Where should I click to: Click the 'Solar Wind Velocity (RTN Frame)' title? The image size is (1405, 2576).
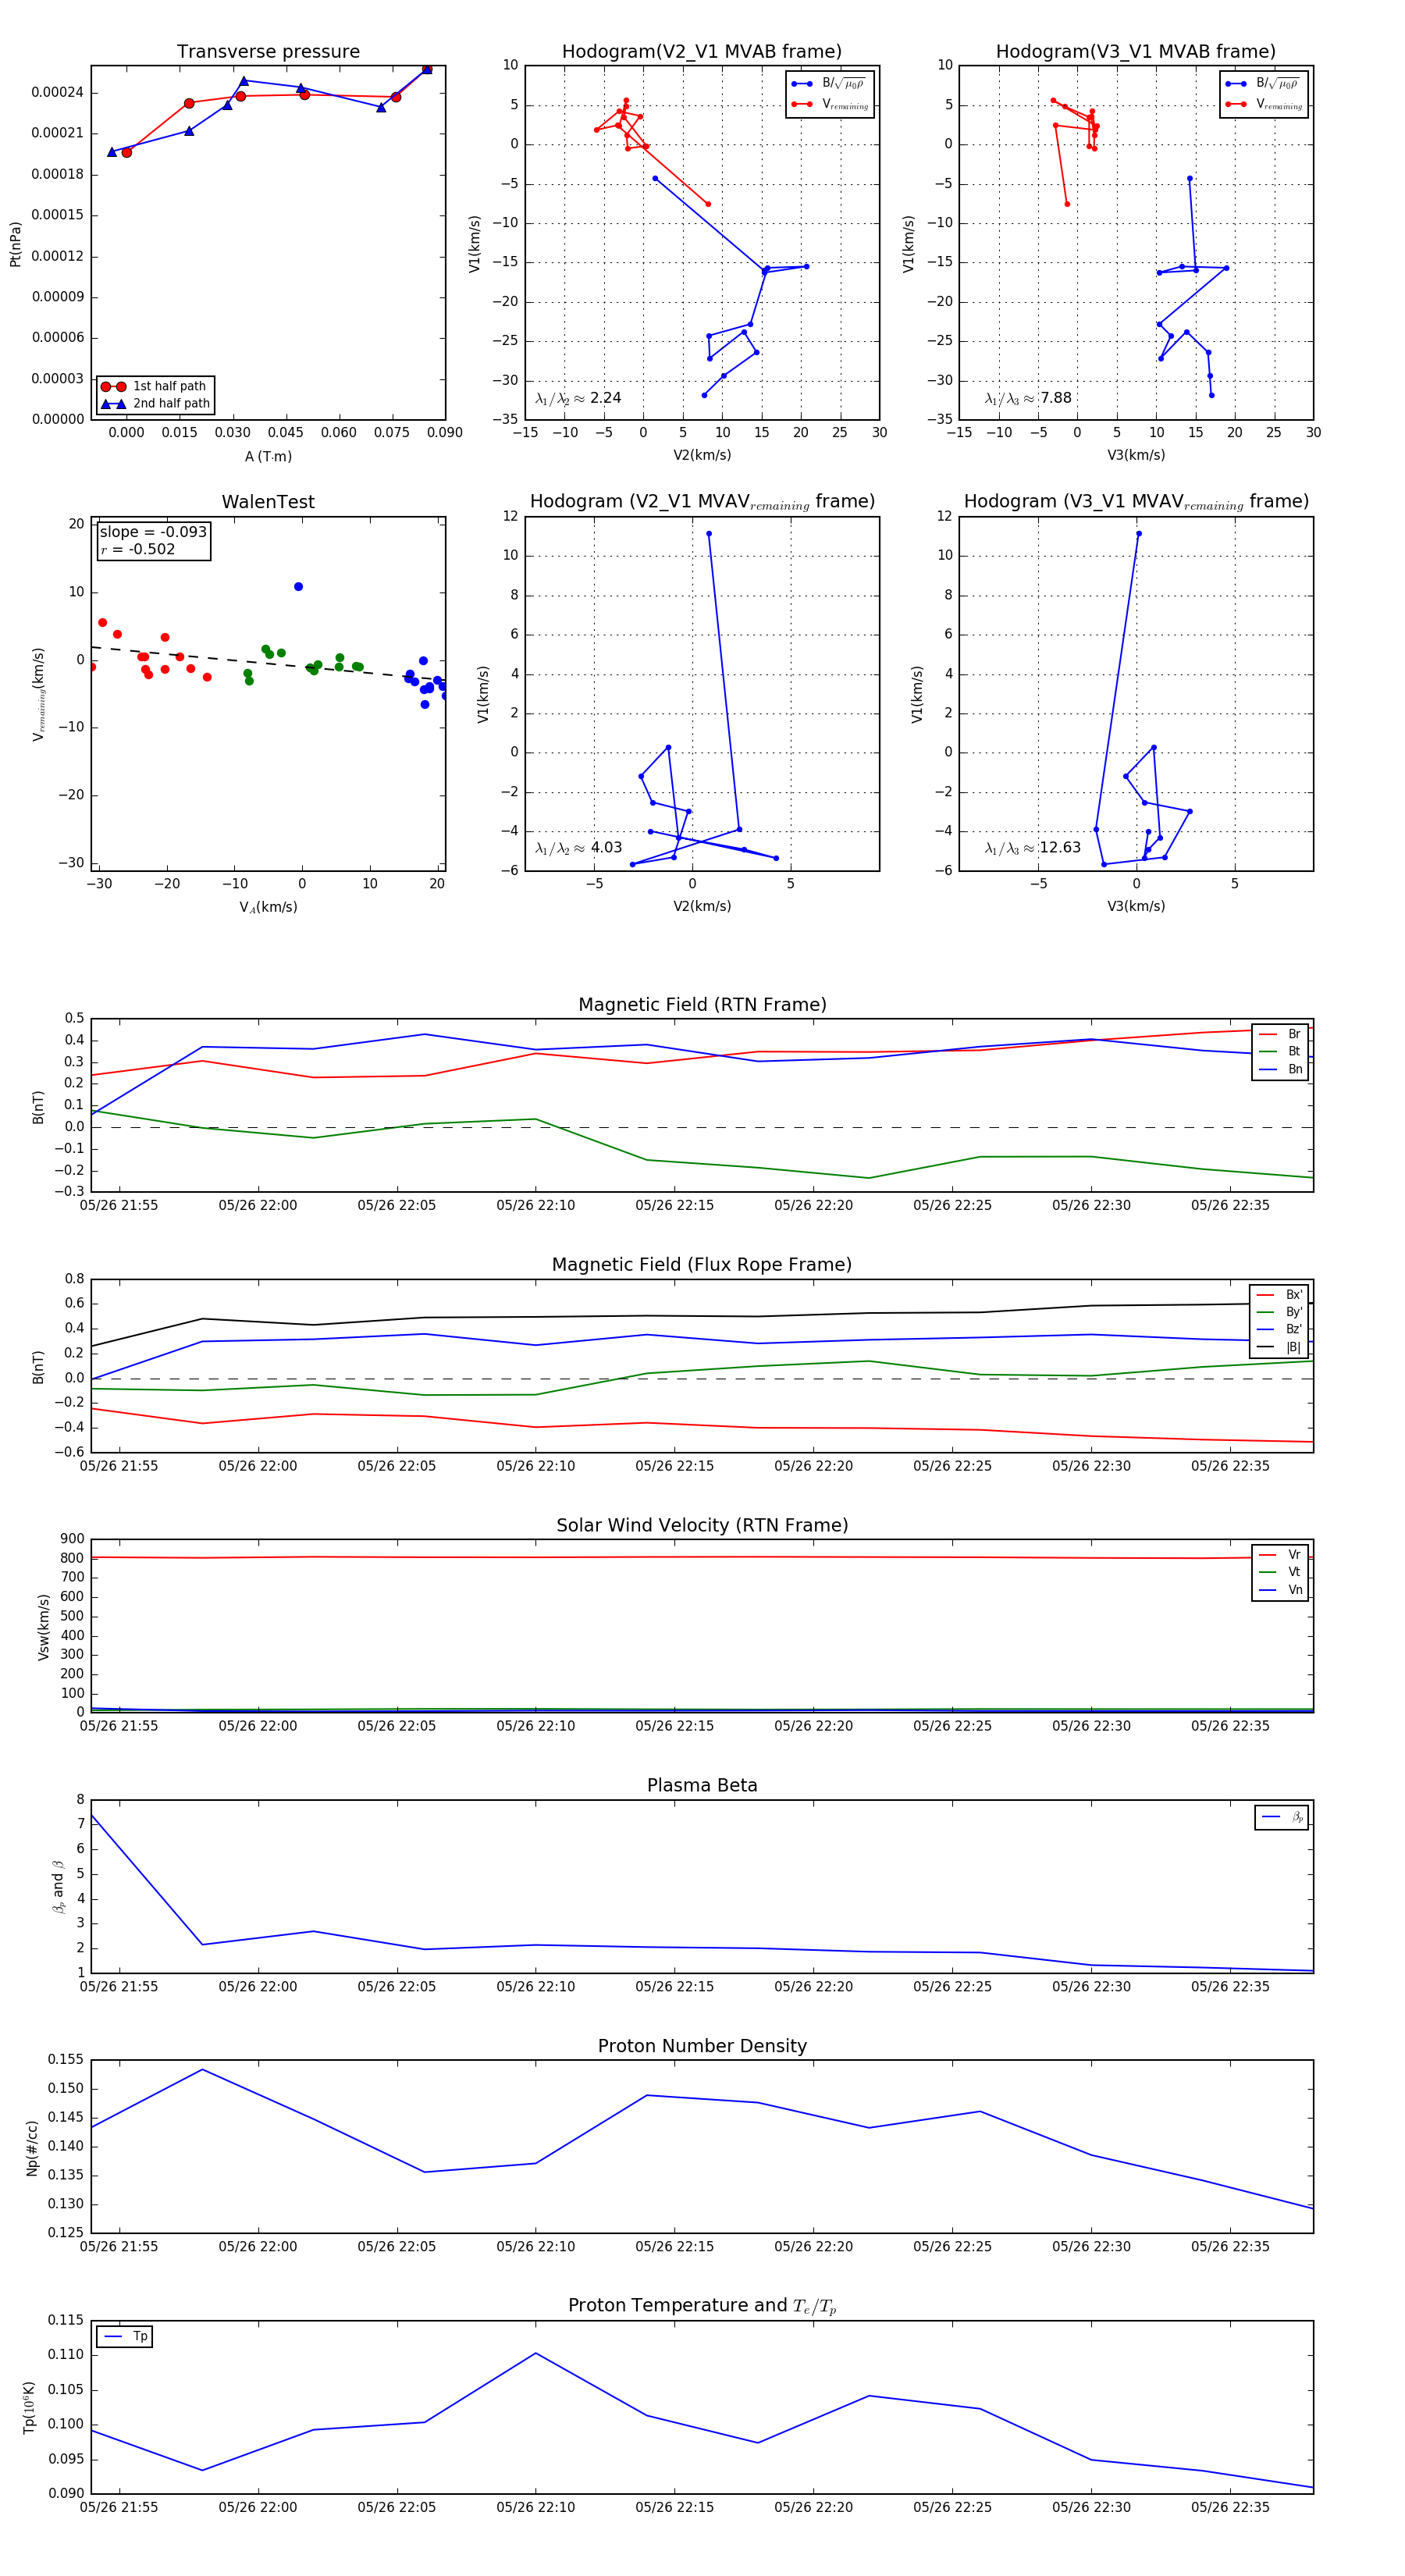(x=702, y=1526)
